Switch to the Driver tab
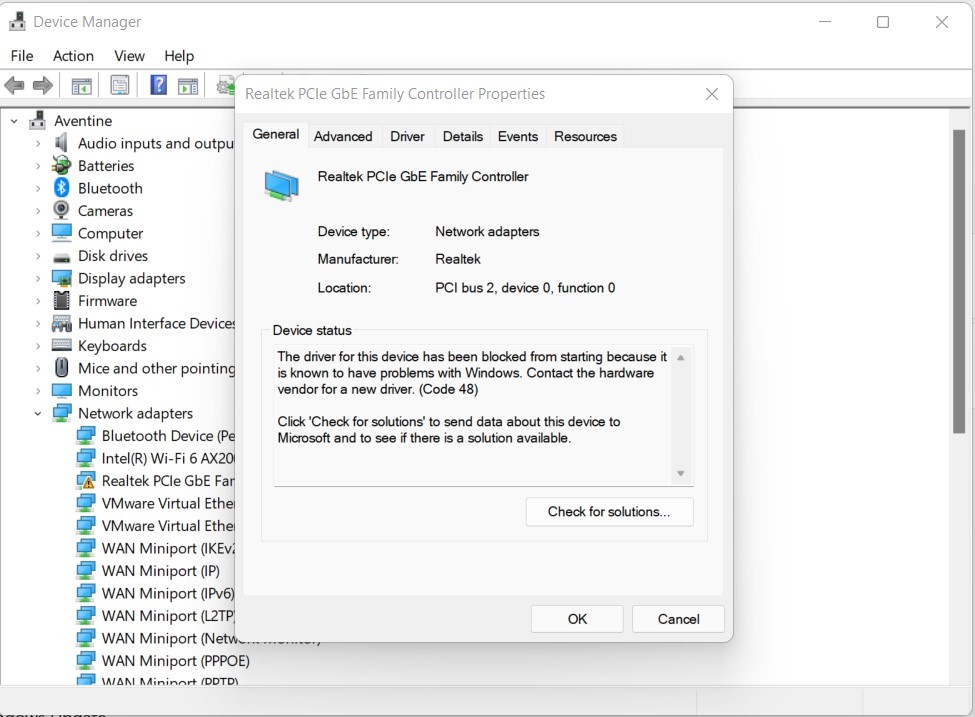The image size is (975, 717). coord(407,136)
